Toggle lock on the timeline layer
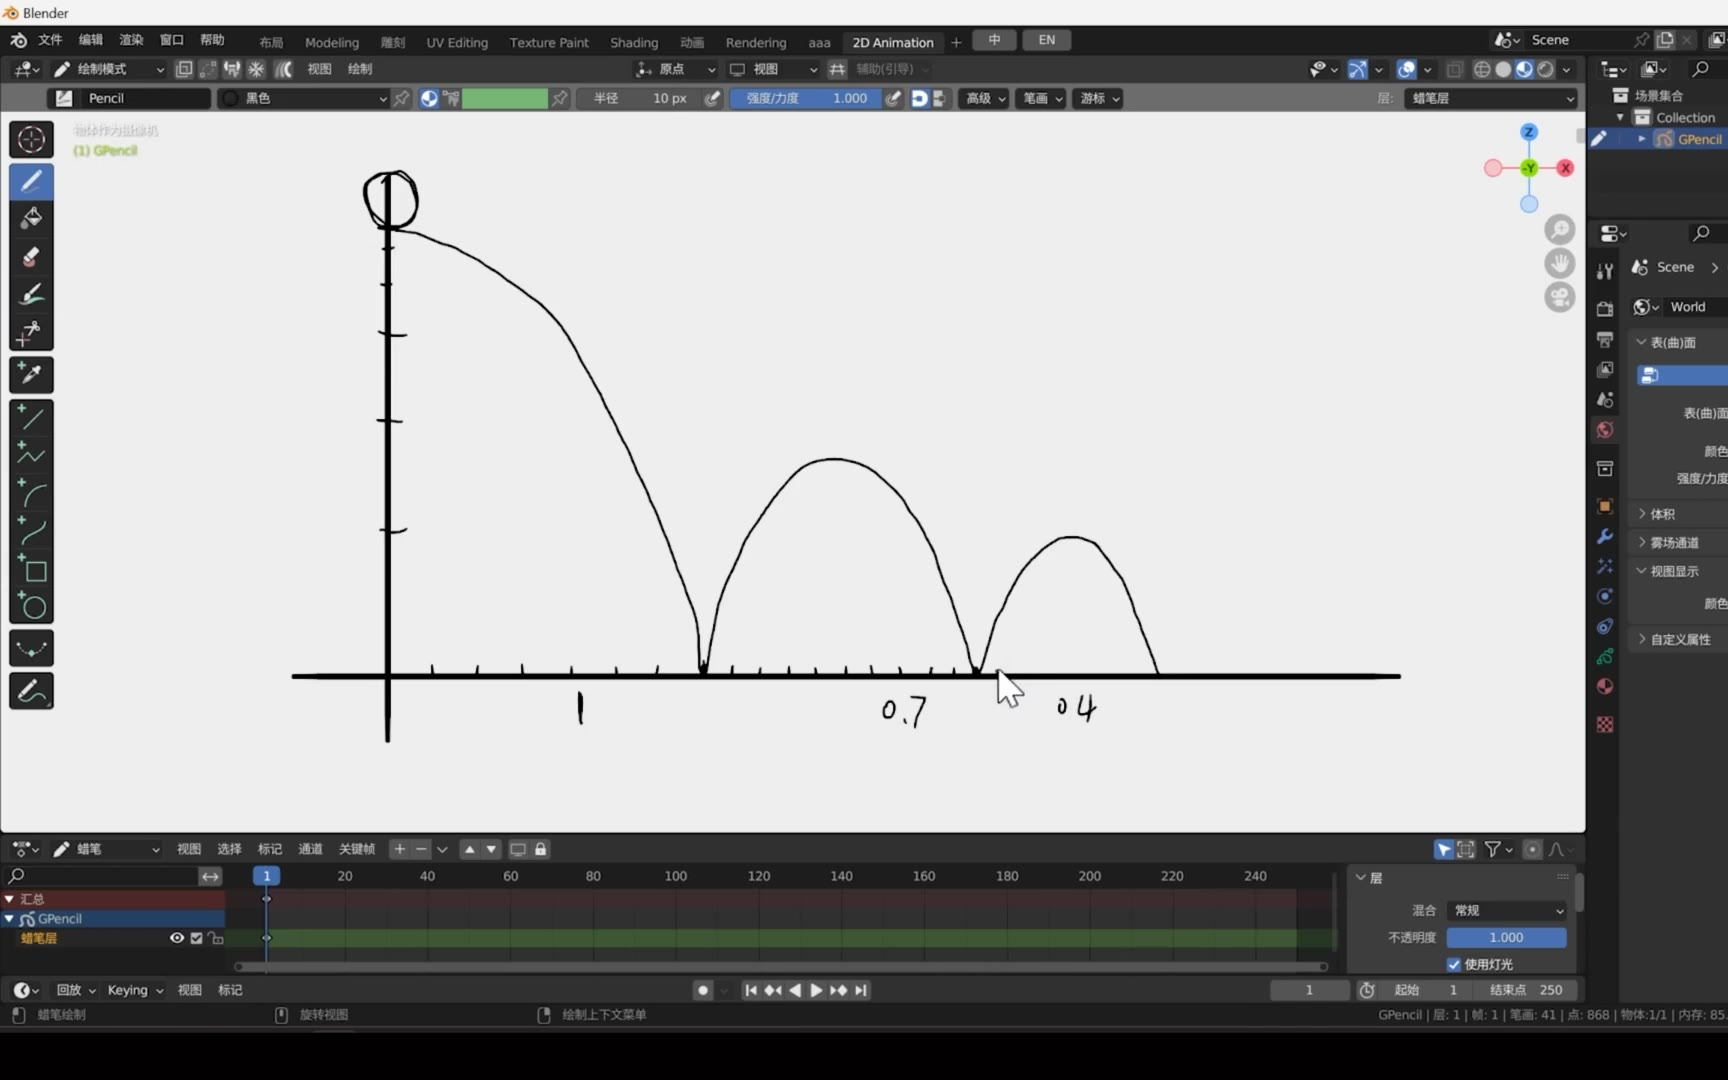 tap(215, 938)
